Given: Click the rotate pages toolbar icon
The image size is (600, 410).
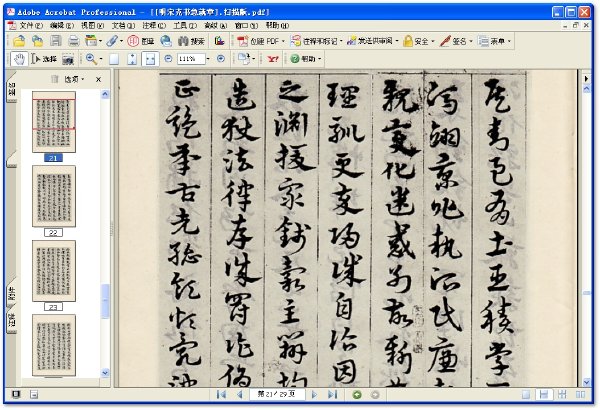Looking at the screenshot, I should [243, 59].
